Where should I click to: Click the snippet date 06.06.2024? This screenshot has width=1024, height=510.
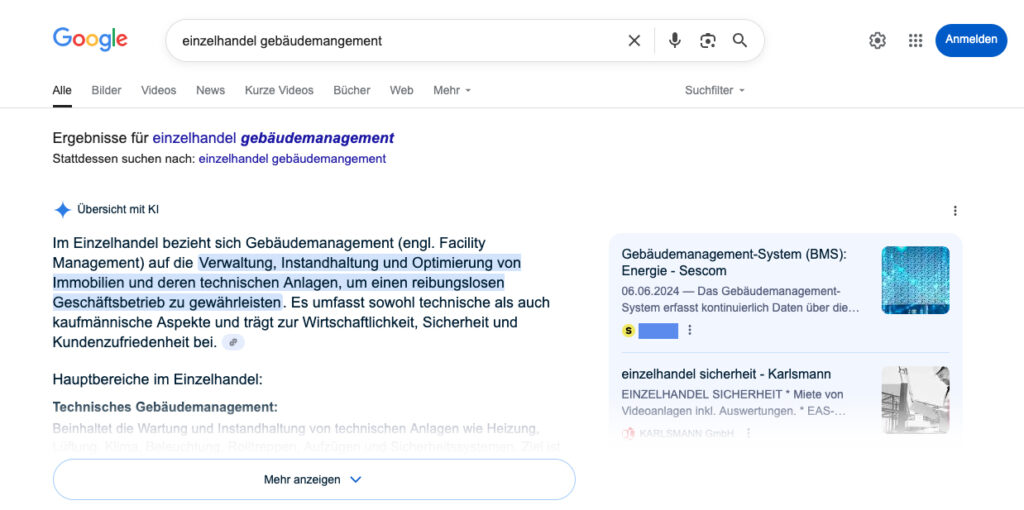tap(651, 291)
